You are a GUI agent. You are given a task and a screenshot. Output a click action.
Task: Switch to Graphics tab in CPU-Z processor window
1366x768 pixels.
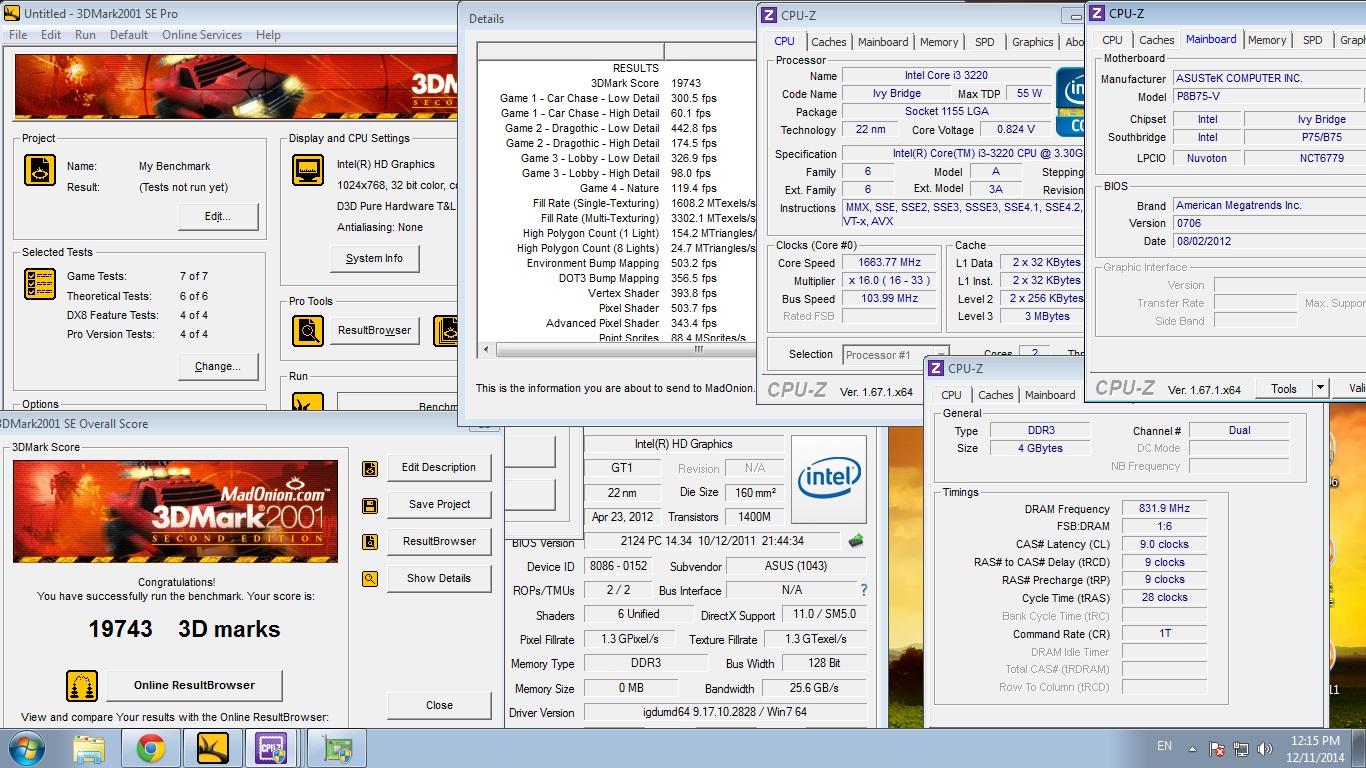click(1033, 42)
